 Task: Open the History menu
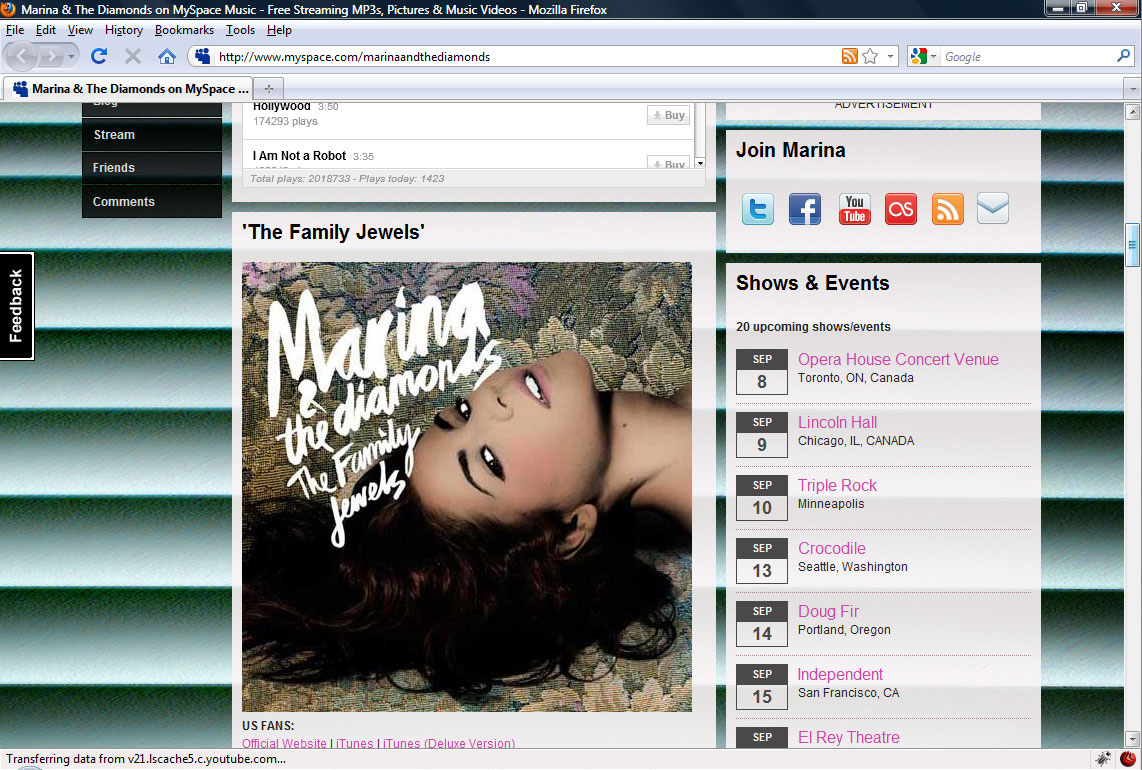pyautogui.click(x=124, y=30)
